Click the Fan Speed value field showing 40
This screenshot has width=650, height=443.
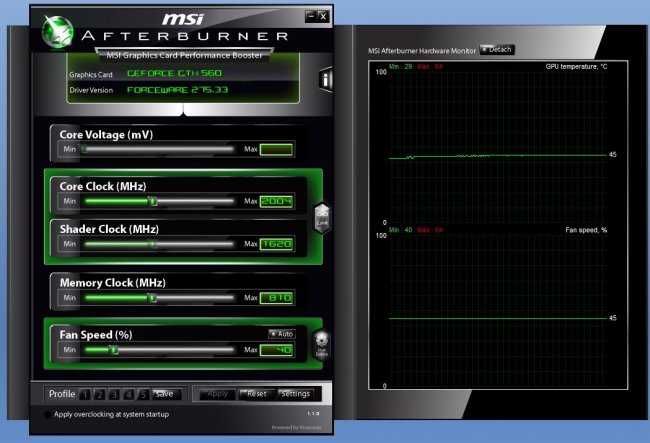(276, 350)
